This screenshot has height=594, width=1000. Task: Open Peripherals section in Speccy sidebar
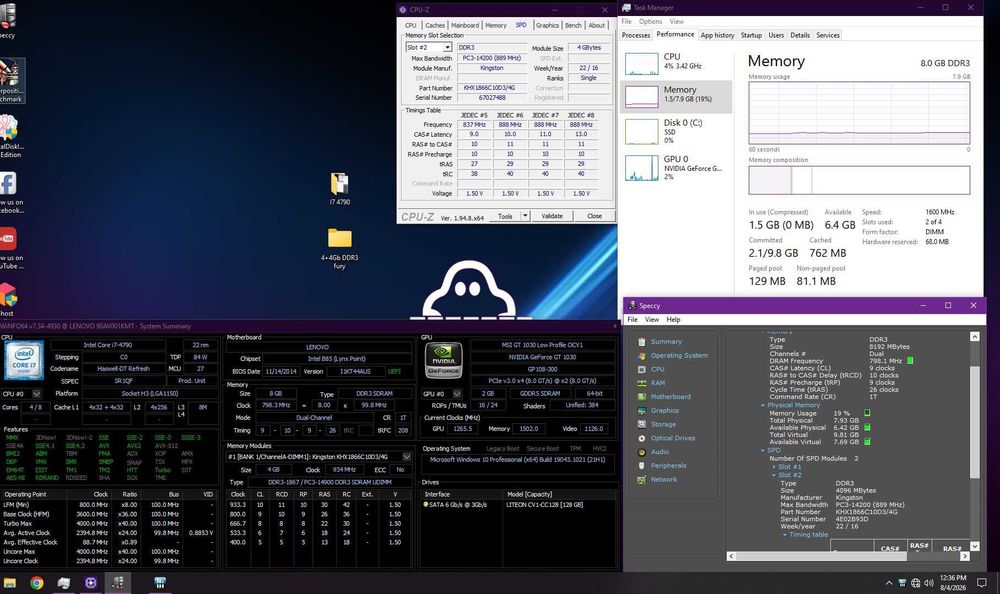click(668, 466)
